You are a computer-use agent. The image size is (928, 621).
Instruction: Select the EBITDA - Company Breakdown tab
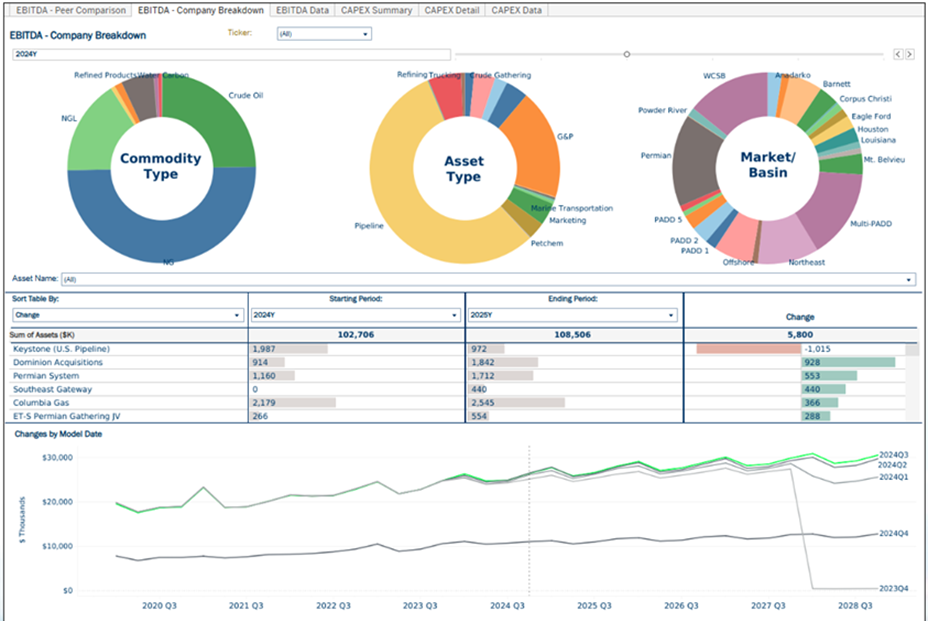[201, 10]
